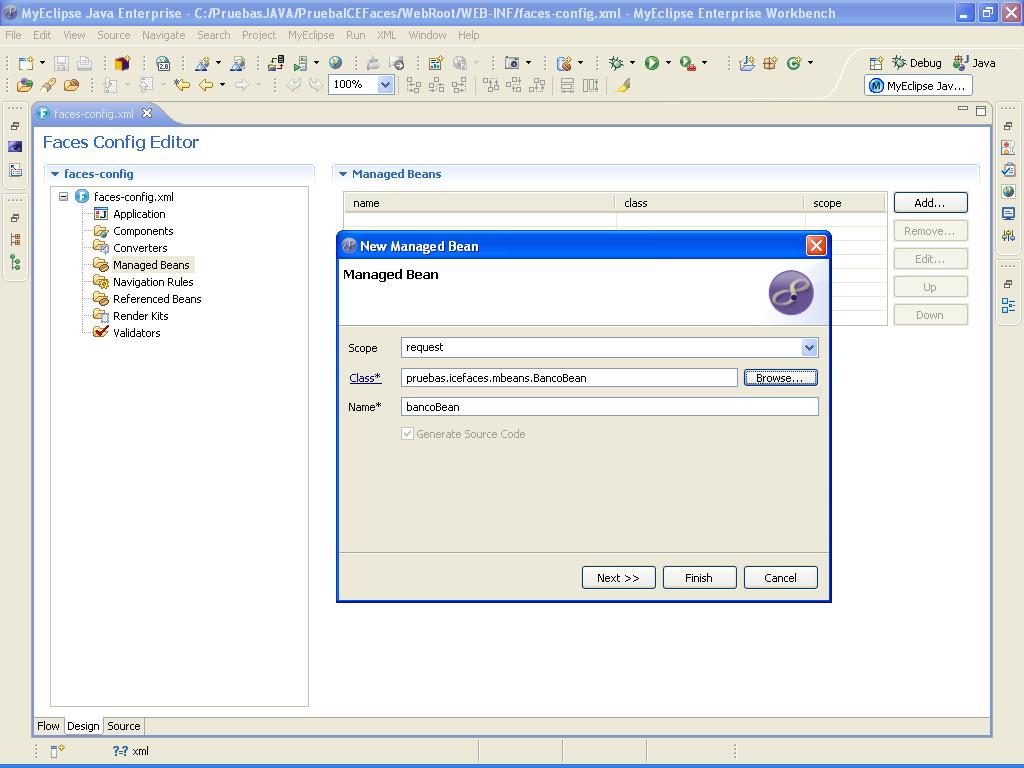Image resolution: width=1024 pixels, height=768 pixels.
Task: Click the Browse... button
Action: [x=780, y=377]
